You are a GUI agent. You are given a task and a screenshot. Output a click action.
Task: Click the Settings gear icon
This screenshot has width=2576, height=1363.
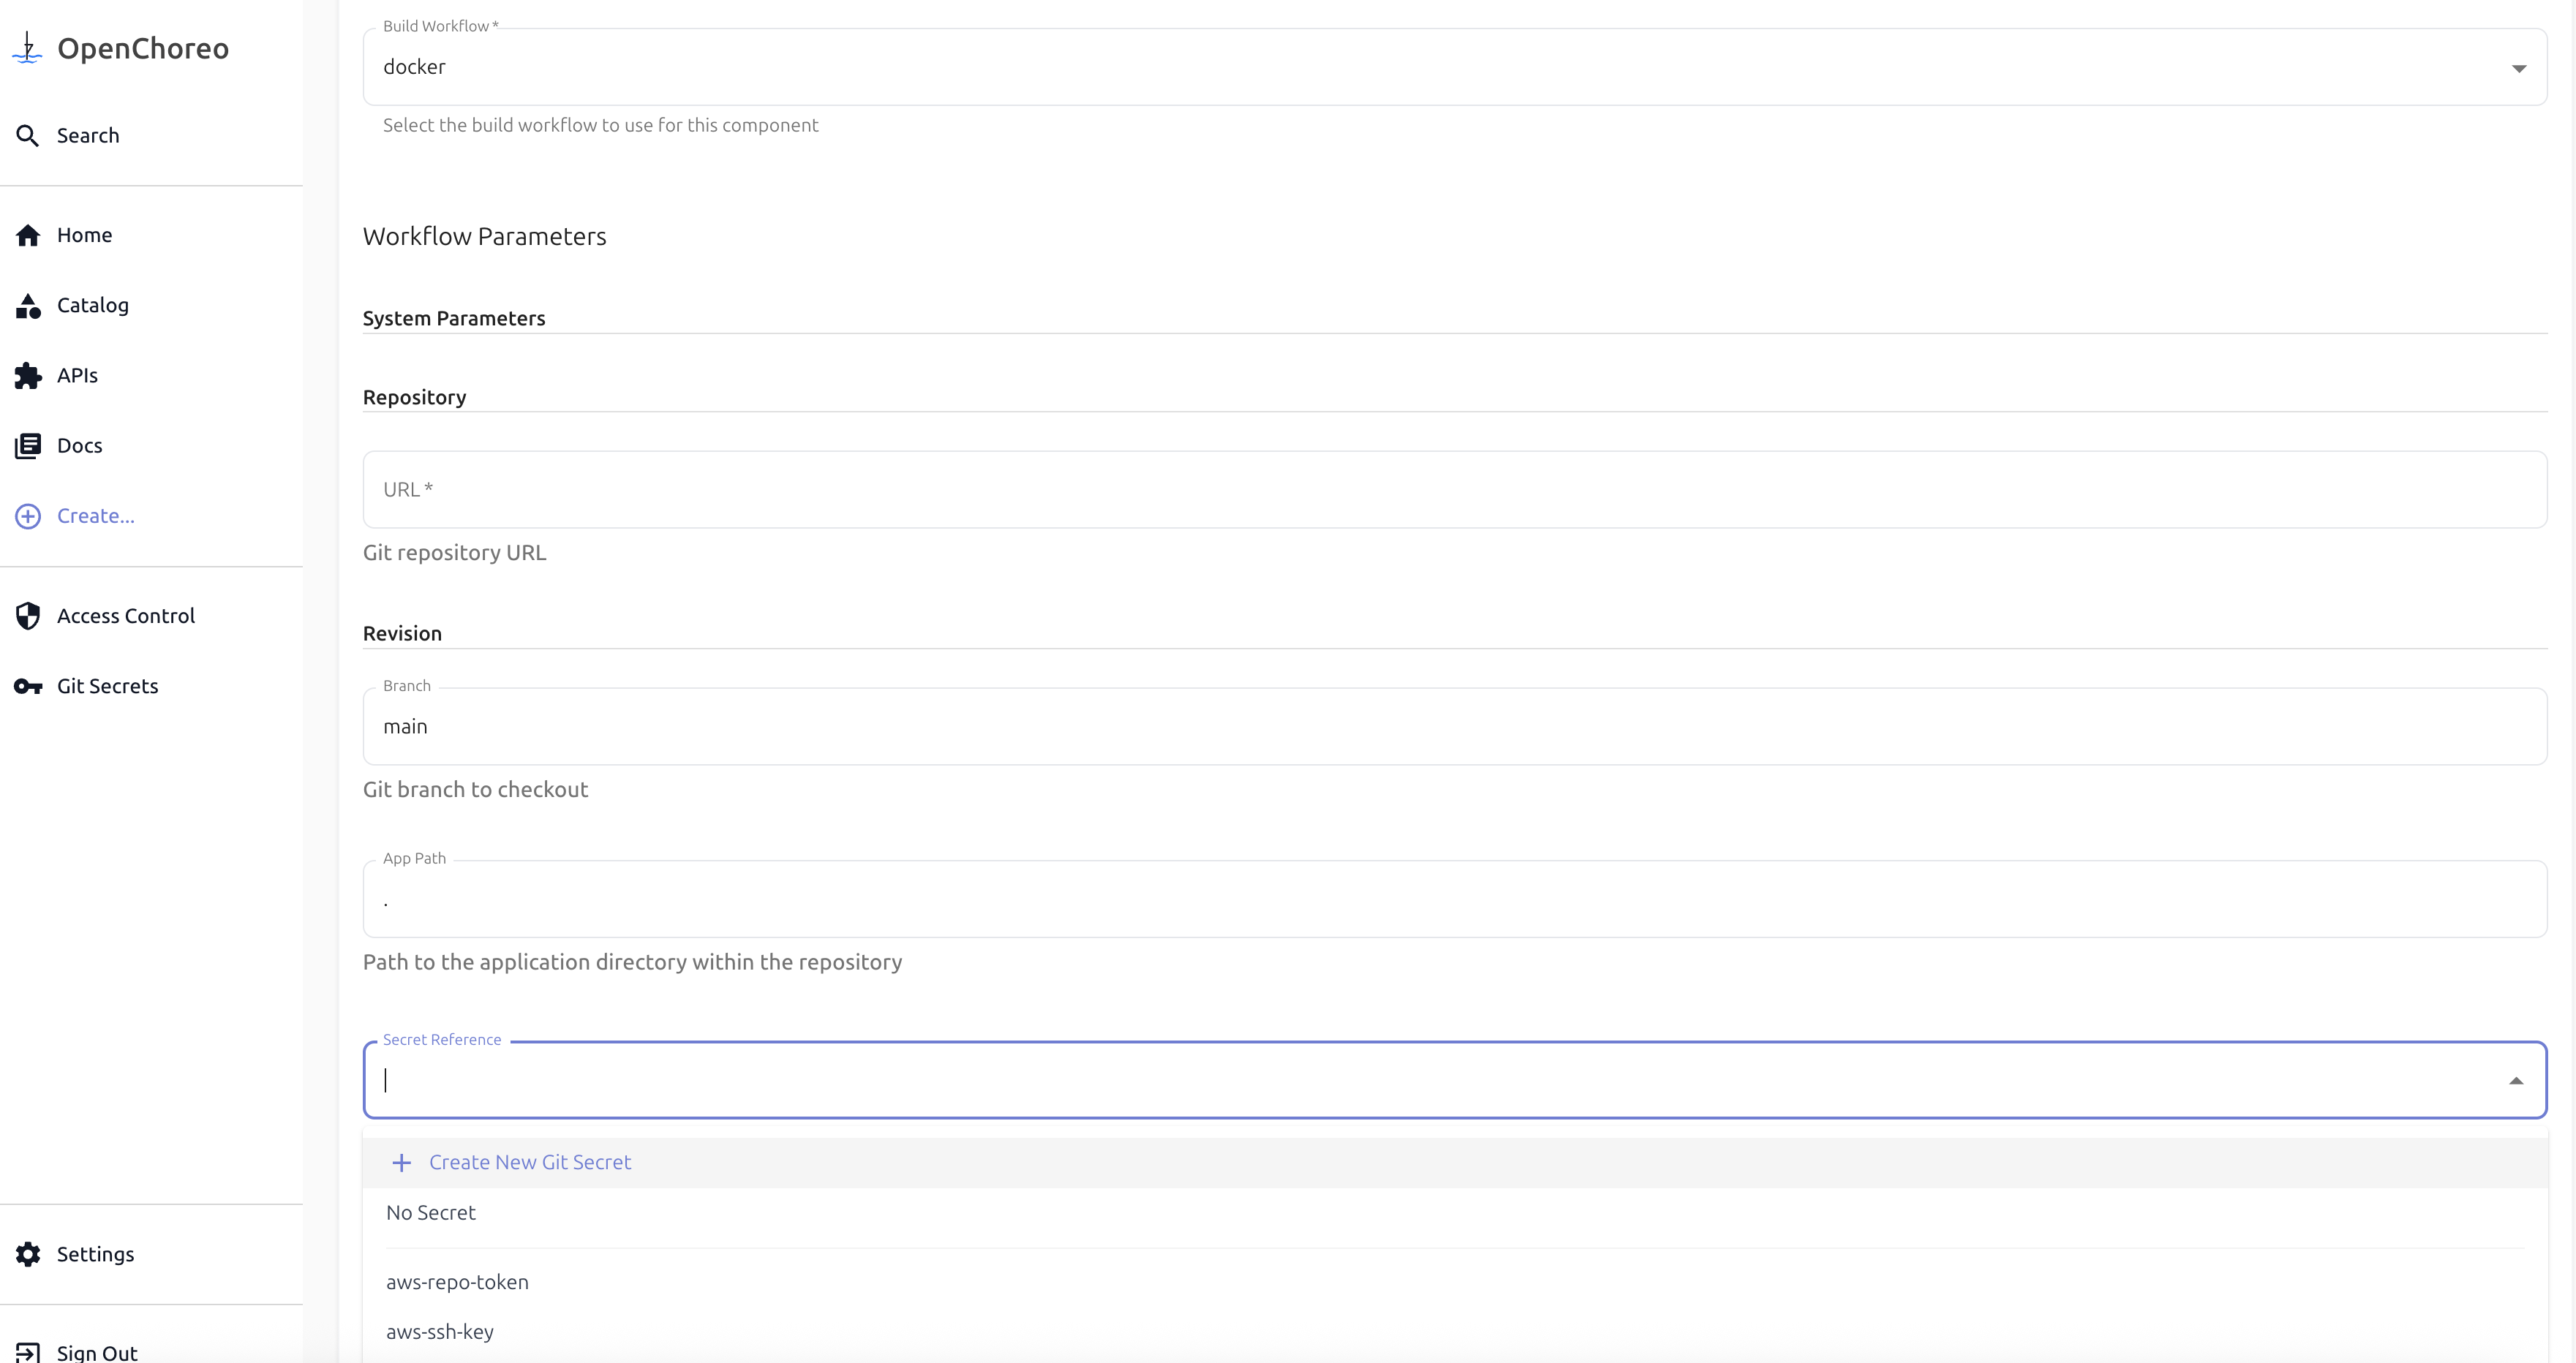28,1254
